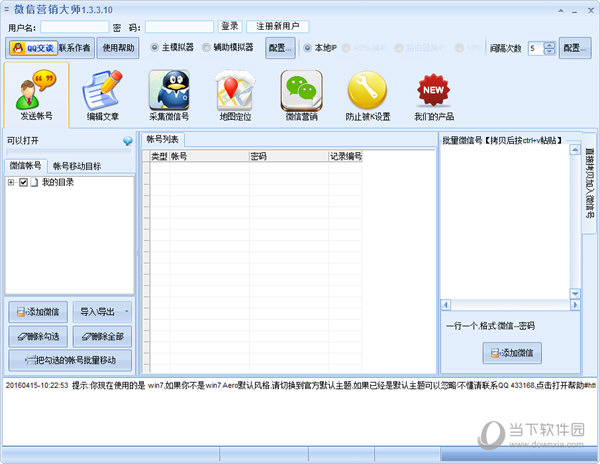Image resolution: width=600 pixels, height=464 pixels.
Task: Click the 密码 password input field
Action: pyautogui.click(x=179, y=27)
